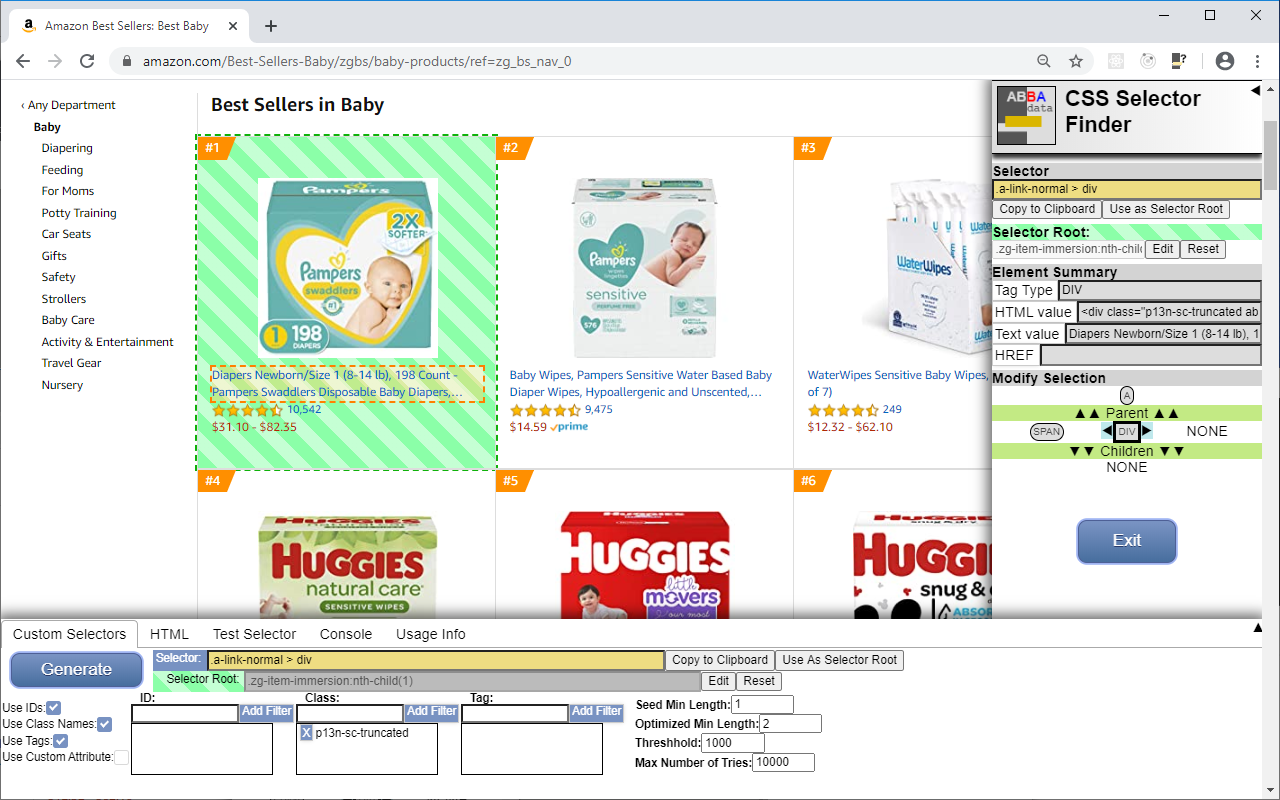Copy to Clipboard in side panel
Viewport: 1280px width, 800px height.
tap(1047, 209)
